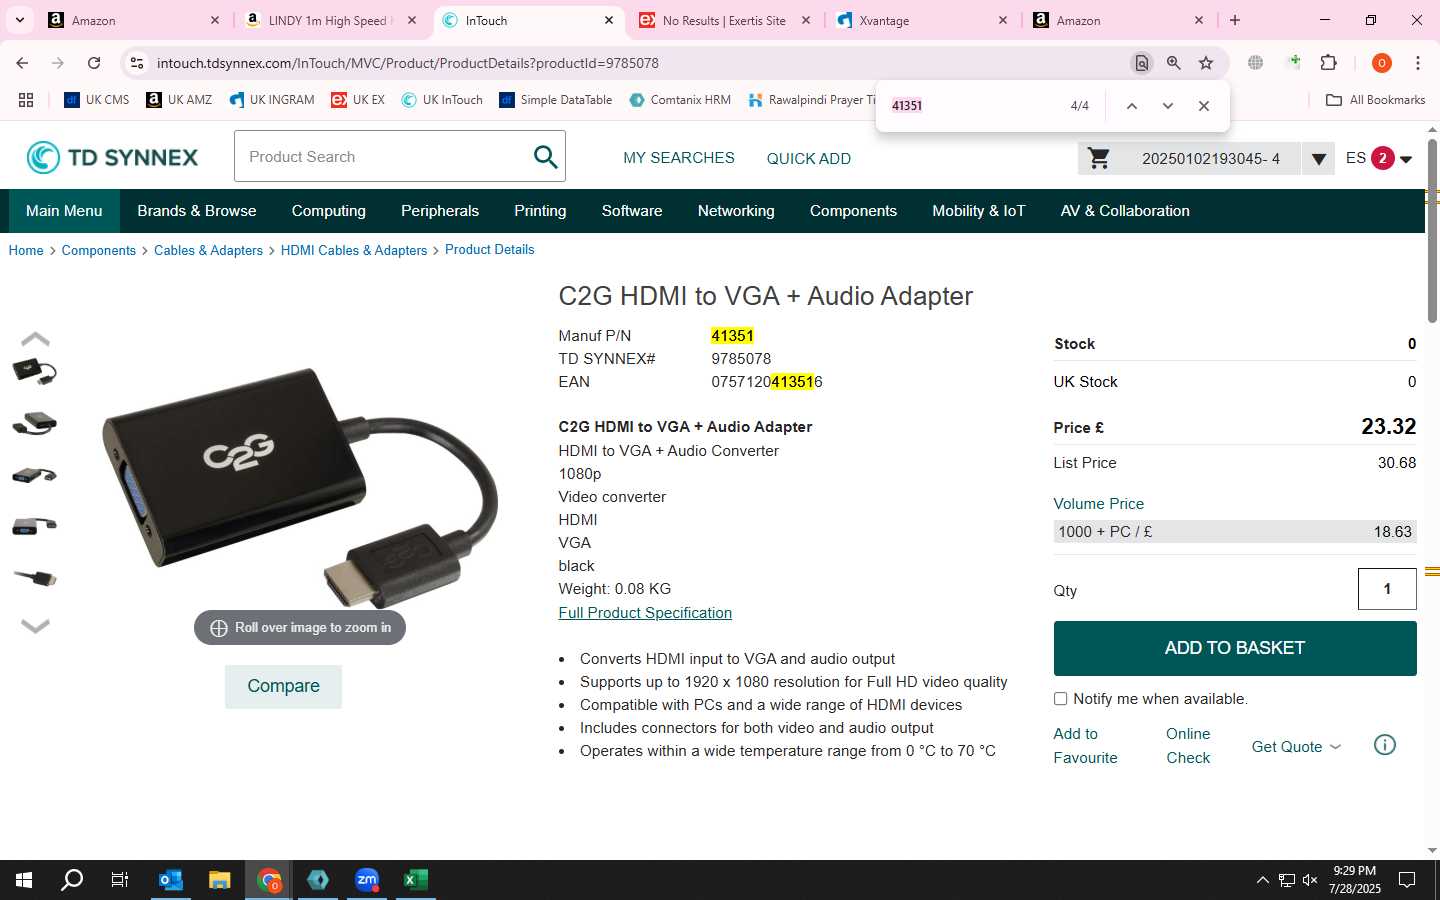Switch to the Xvantage browser tab
The width and height of the screenshot is (1440, 900).
[920, 20]
